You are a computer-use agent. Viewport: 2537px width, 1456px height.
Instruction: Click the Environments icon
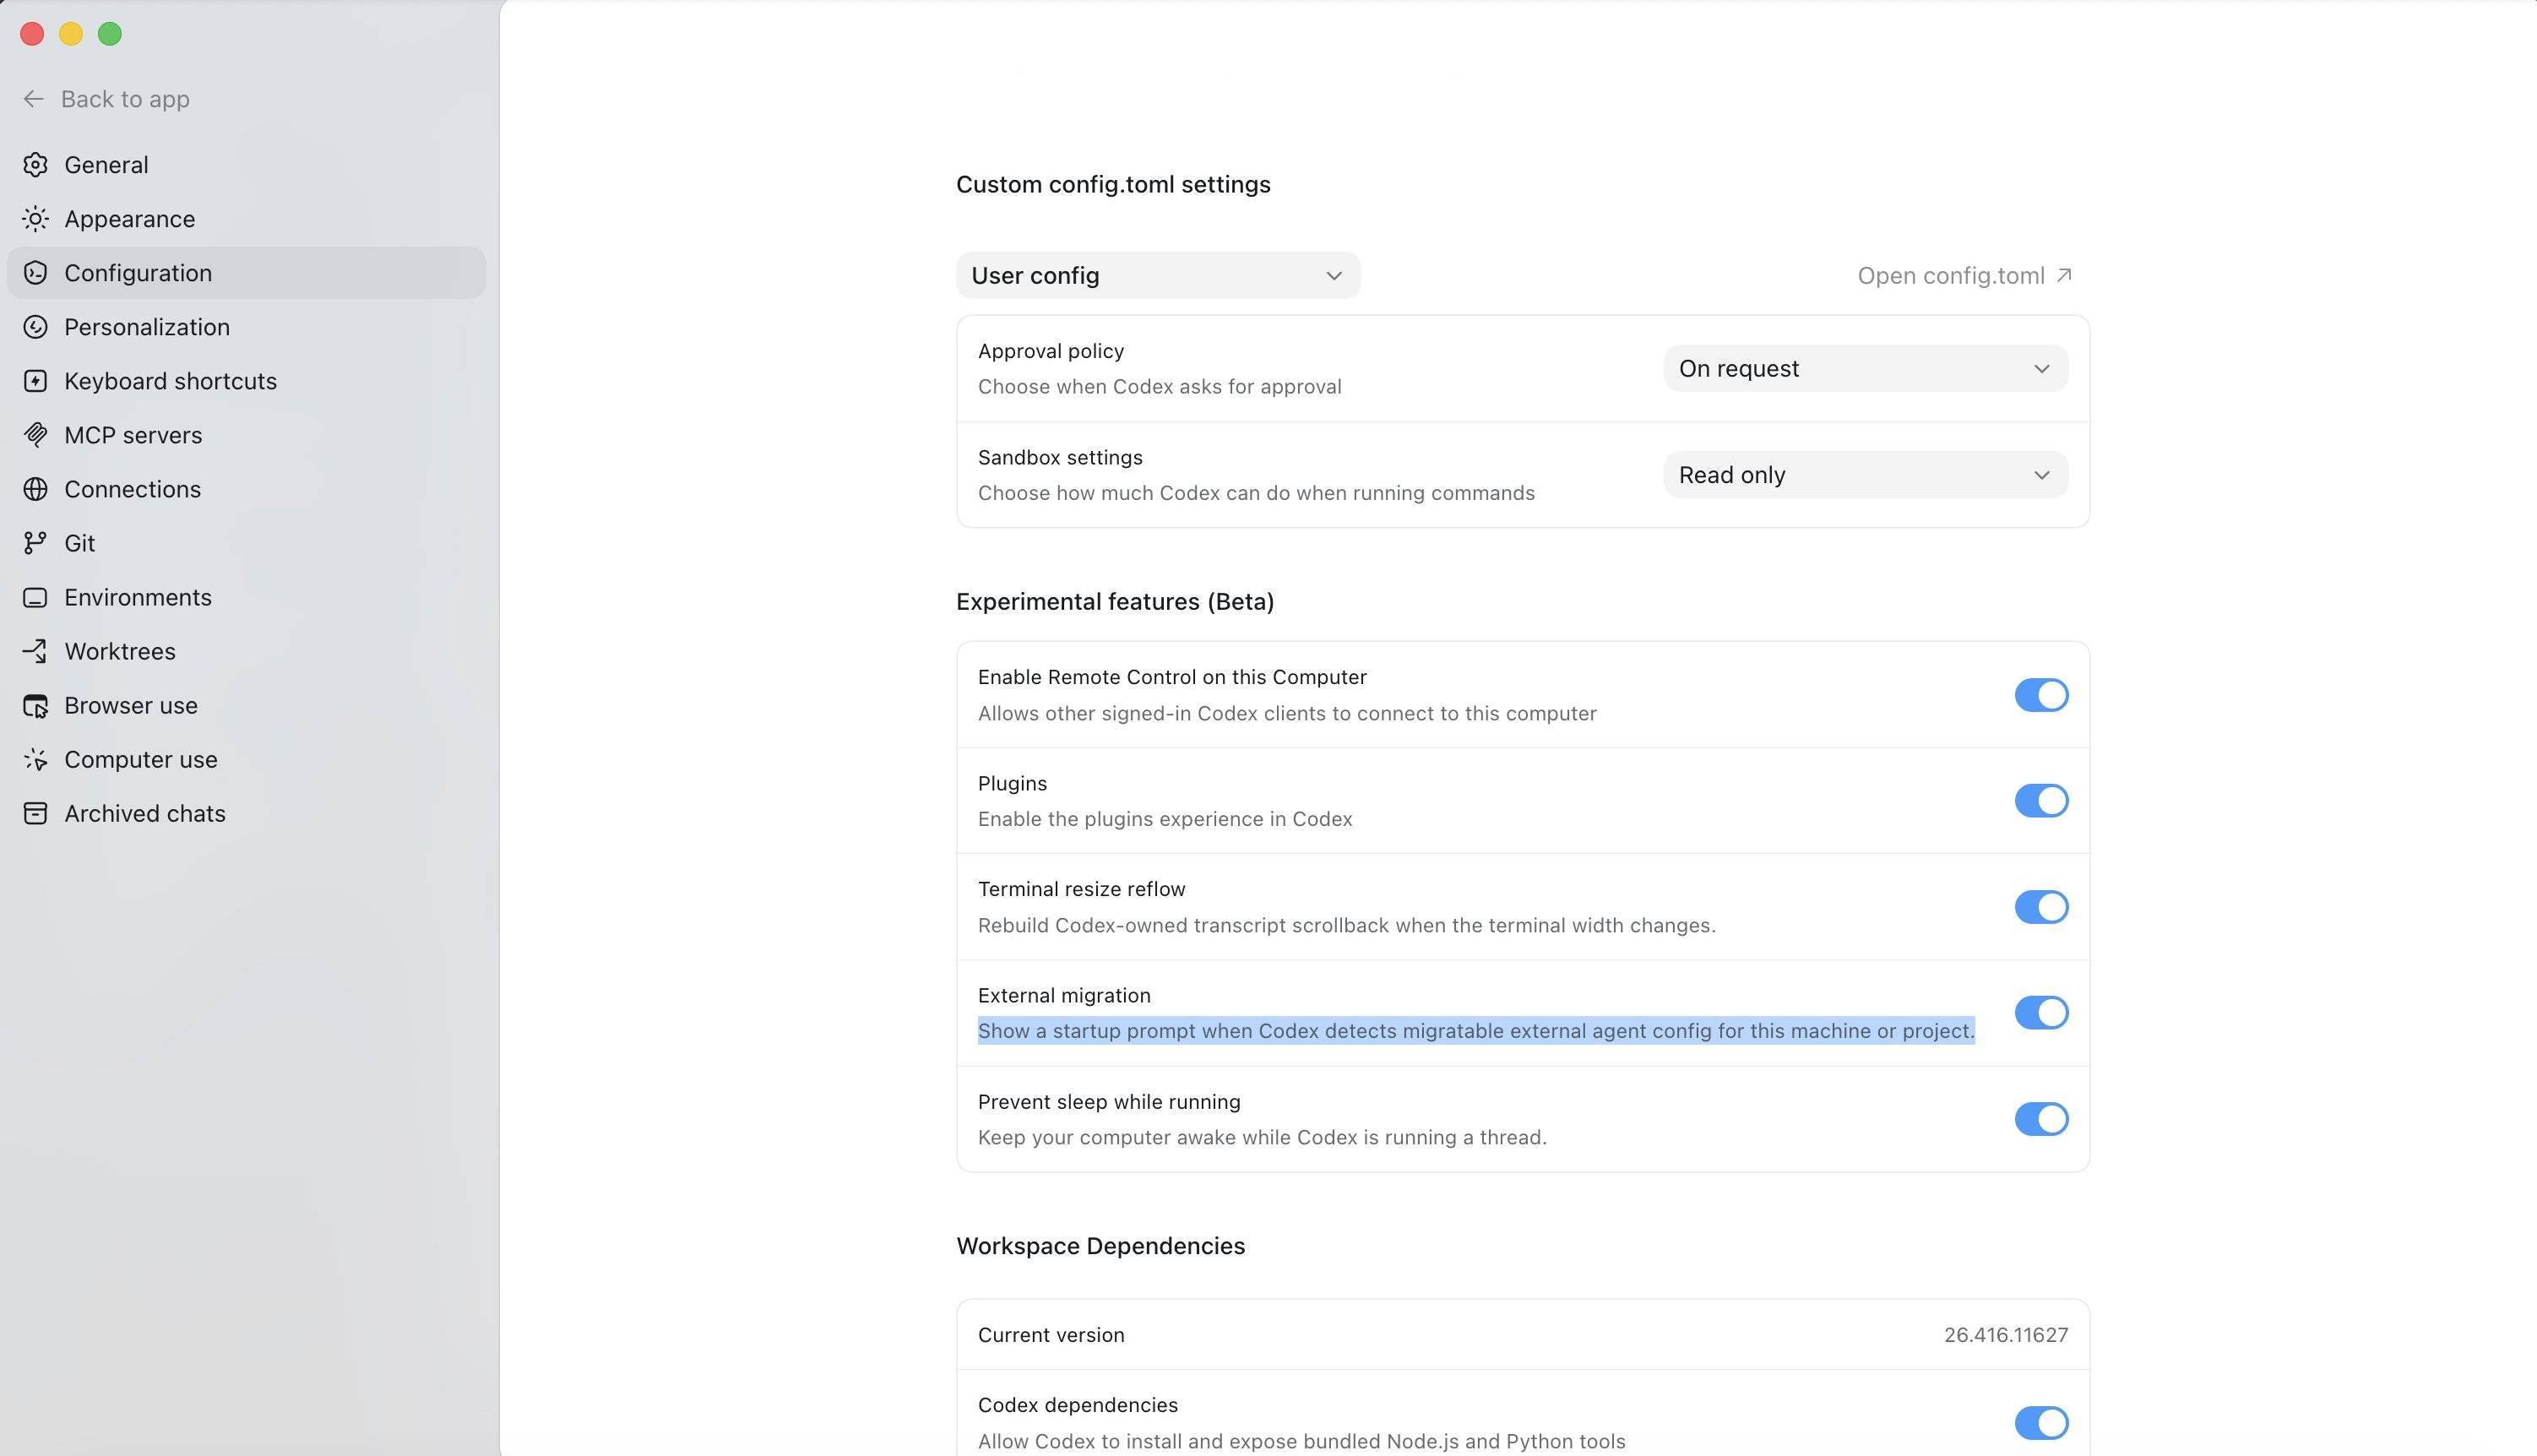click(x=35, y=597)
